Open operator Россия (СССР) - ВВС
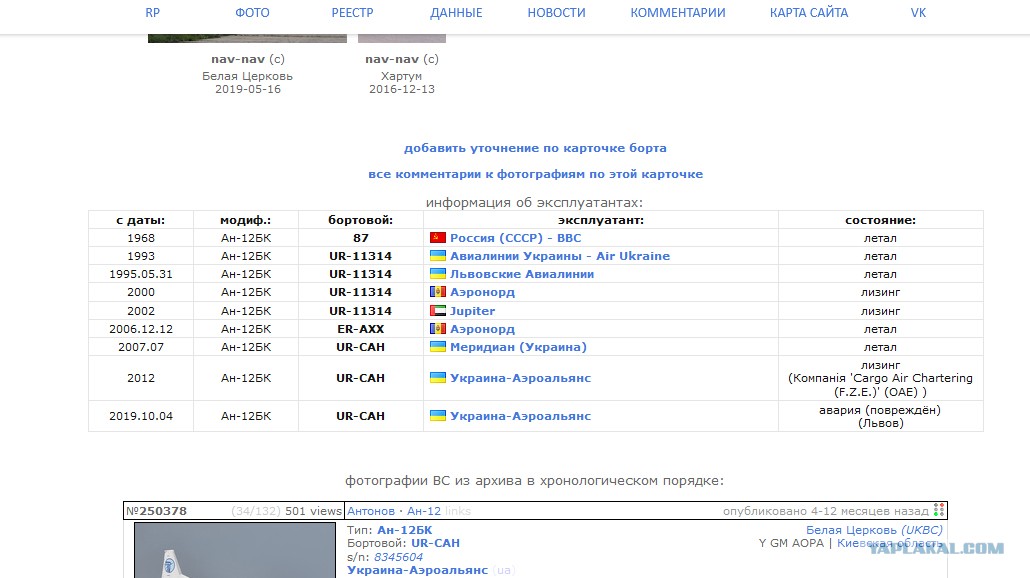The width and height of the screenshot is (1030, 578). pos(516,238)
